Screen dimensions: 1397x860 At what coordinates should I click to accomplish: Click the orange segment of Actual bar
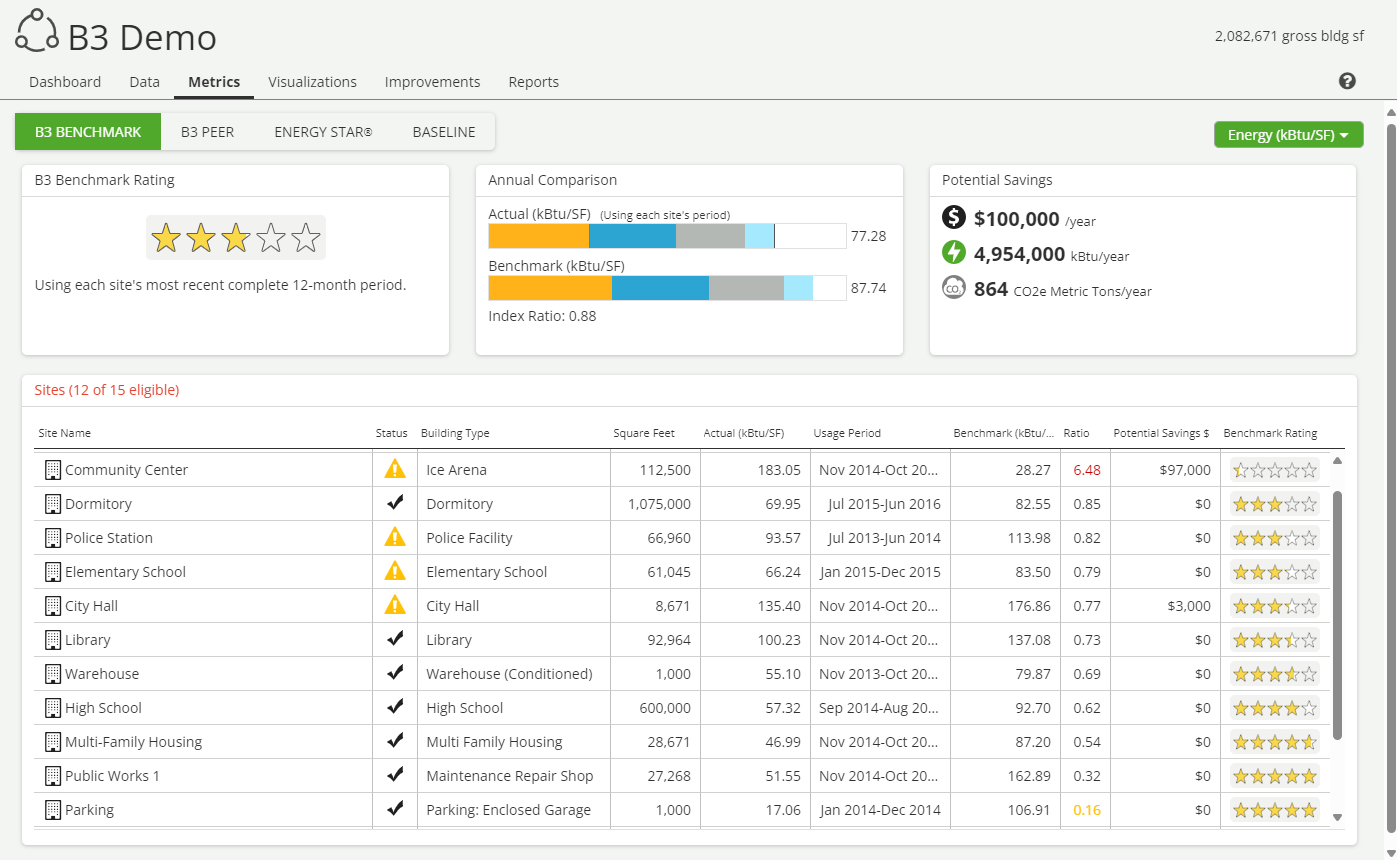coord(538,236)
